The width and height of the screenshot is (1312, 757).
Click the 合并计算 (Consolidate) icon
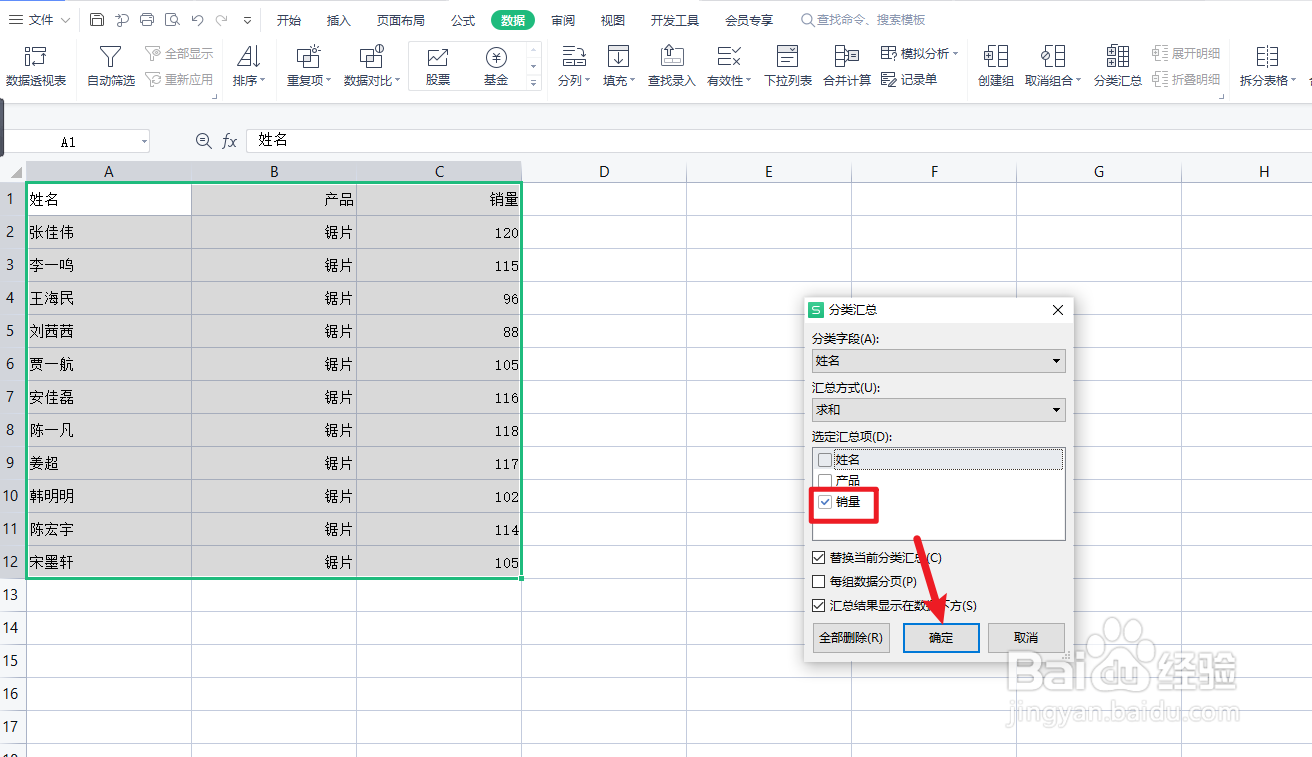coord(850,65)
